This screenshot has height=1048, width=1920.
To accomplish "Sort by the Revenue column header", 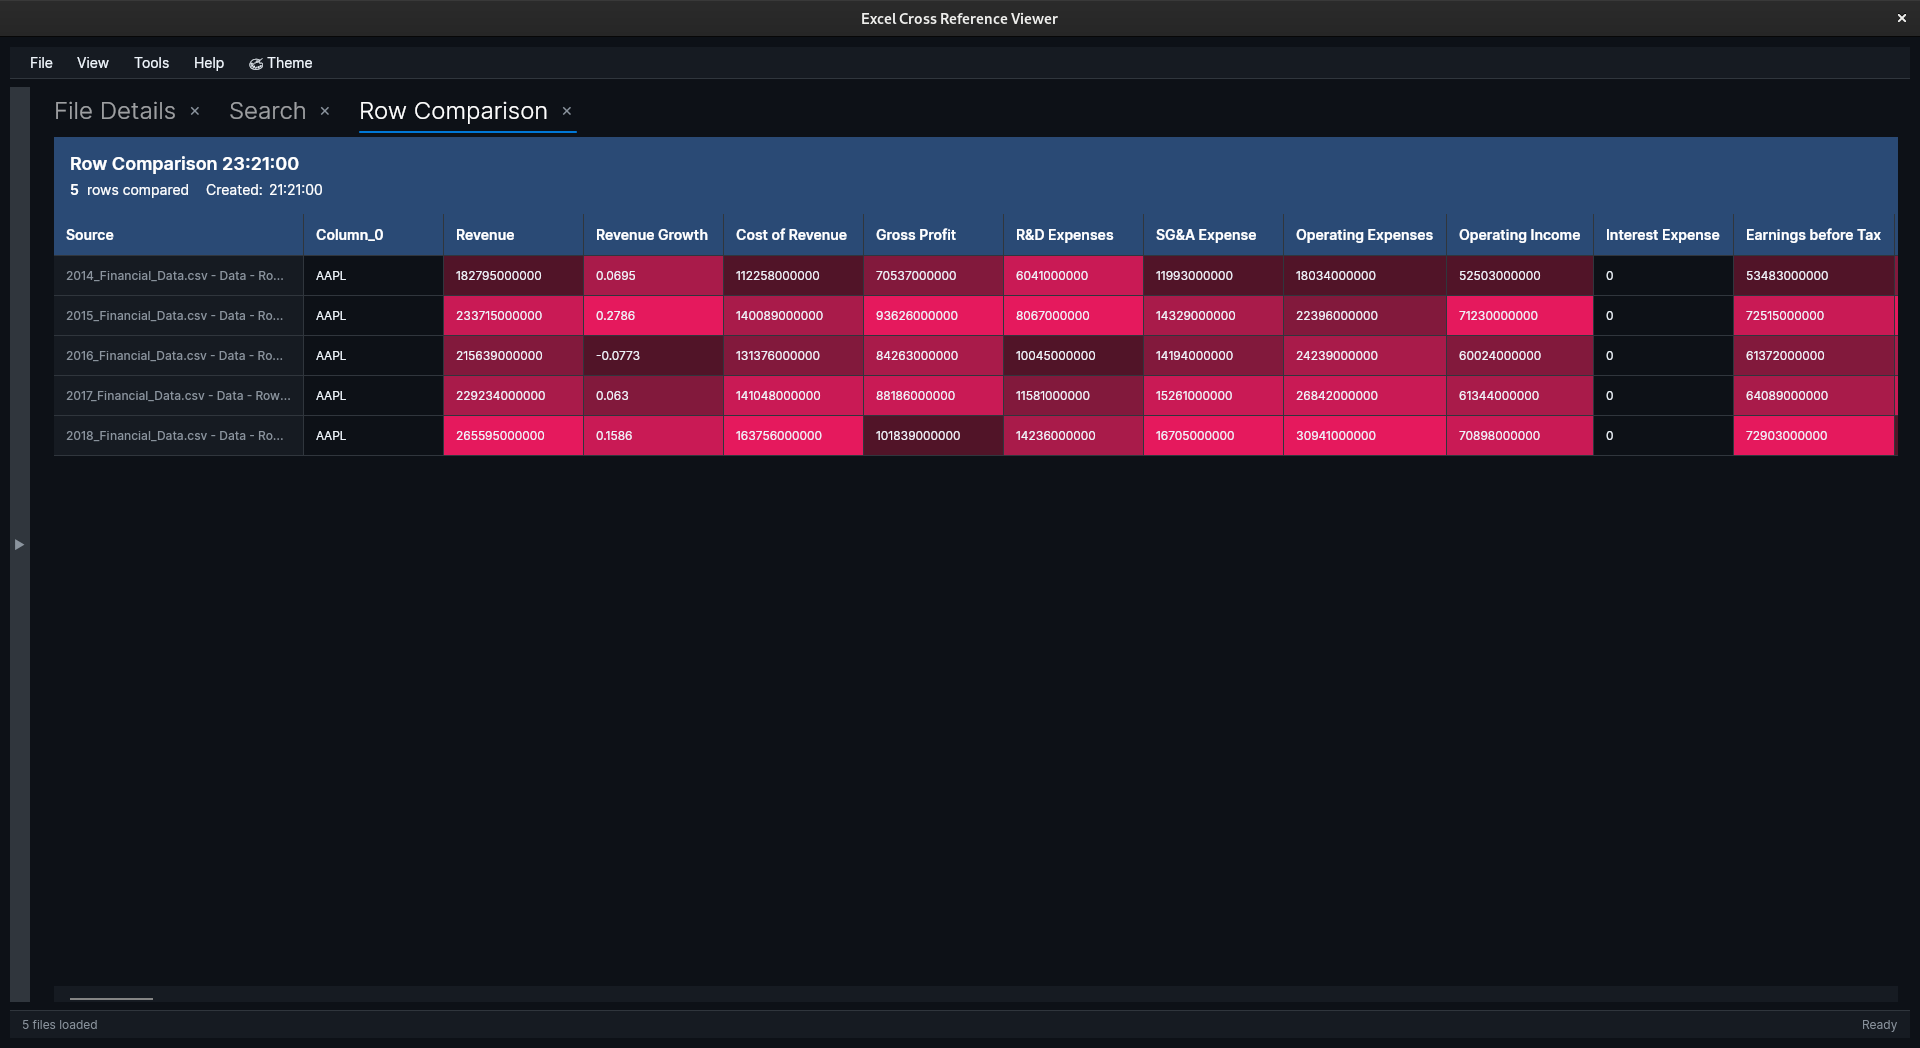I will tap(485, 235).
